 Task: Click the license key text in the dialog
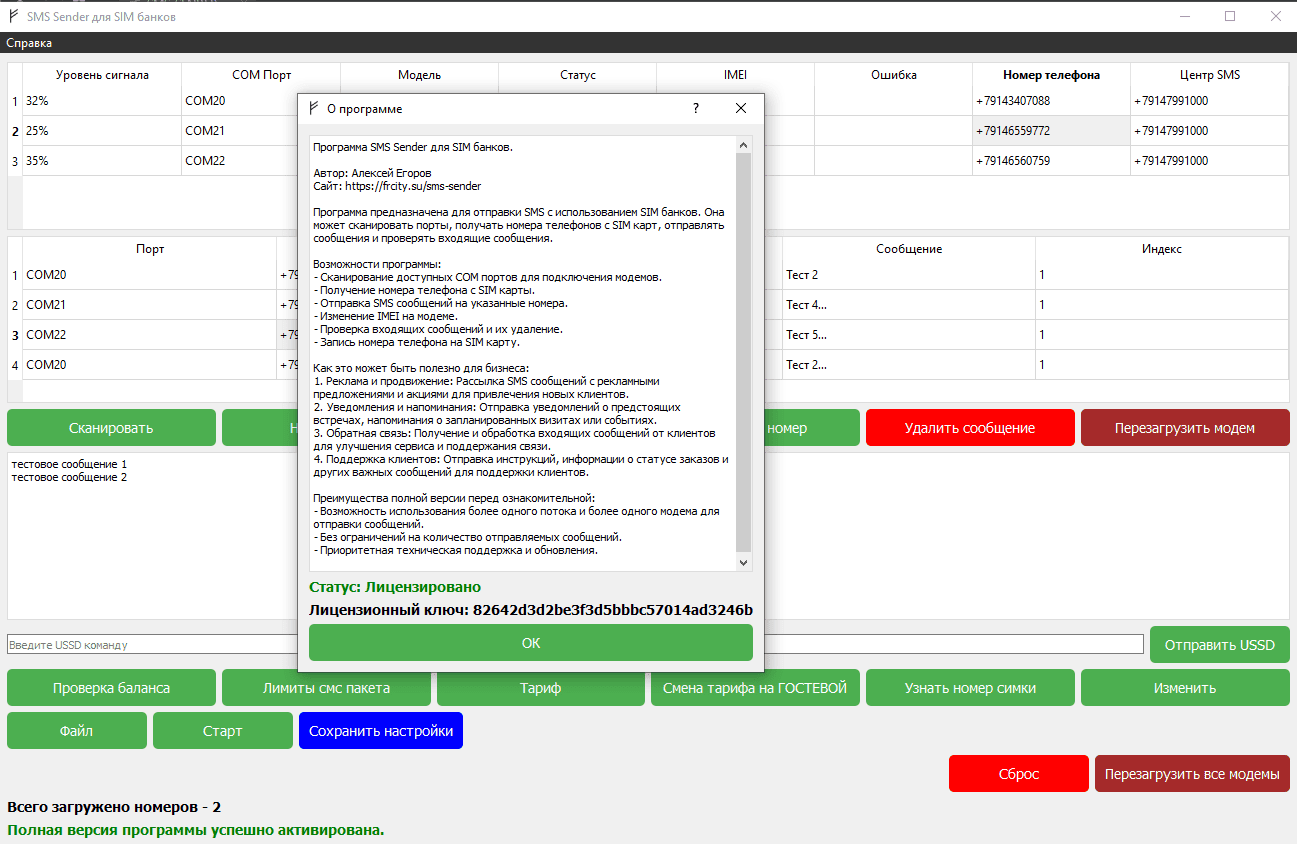531,609
